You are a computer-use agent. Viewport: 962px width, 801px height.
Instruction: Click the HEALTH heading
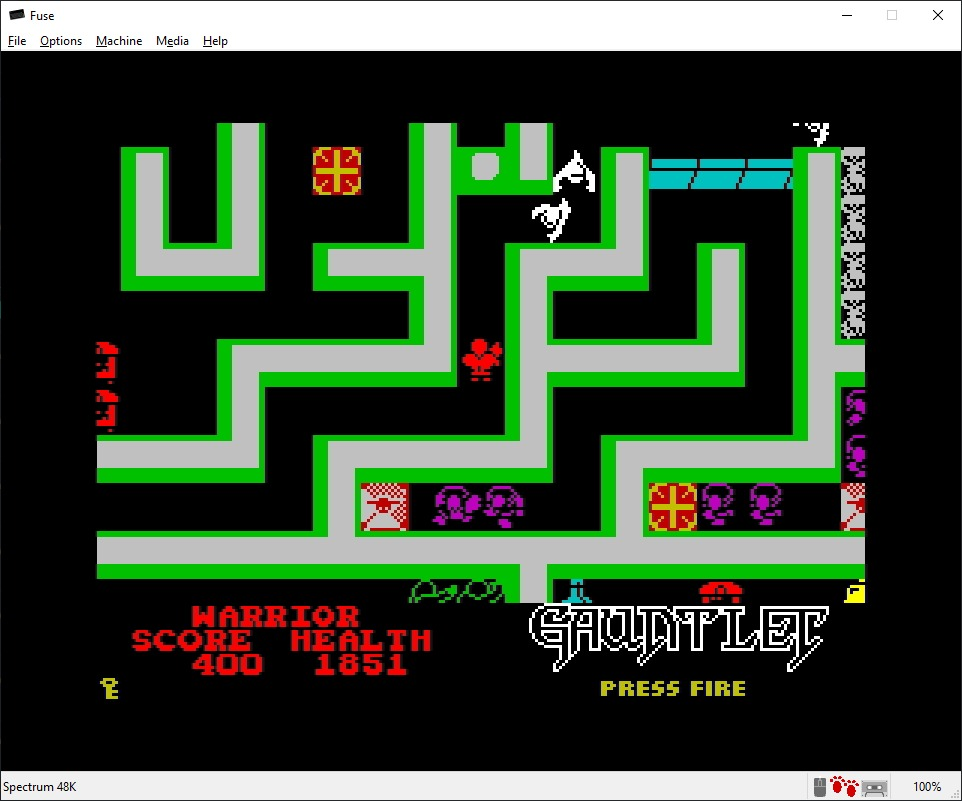coord(361,640)
